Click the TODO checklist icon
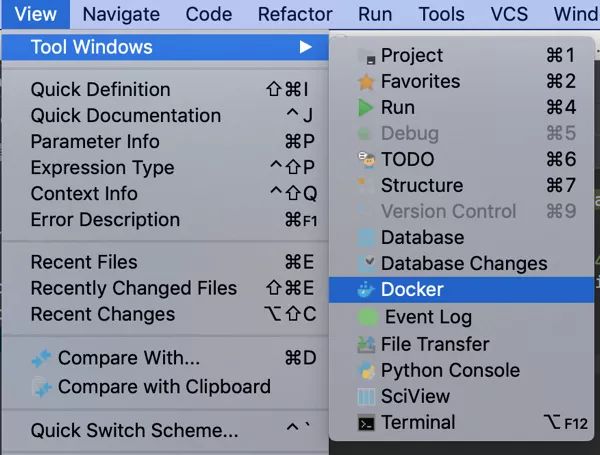Screen dimensions: 600x455 [367, 160]
